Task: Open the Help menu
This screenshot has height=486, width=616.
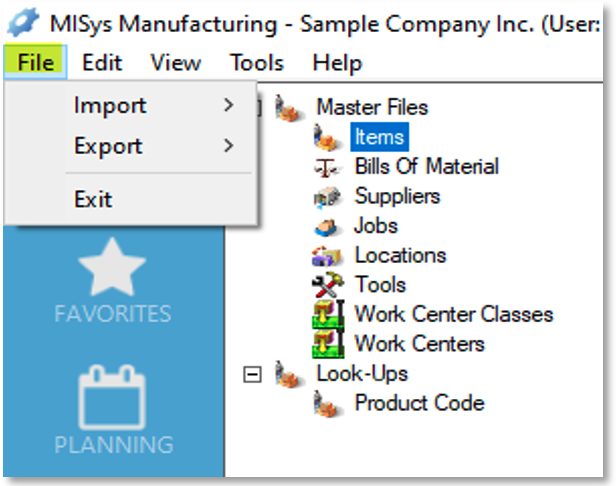Action: coord(337,63)
